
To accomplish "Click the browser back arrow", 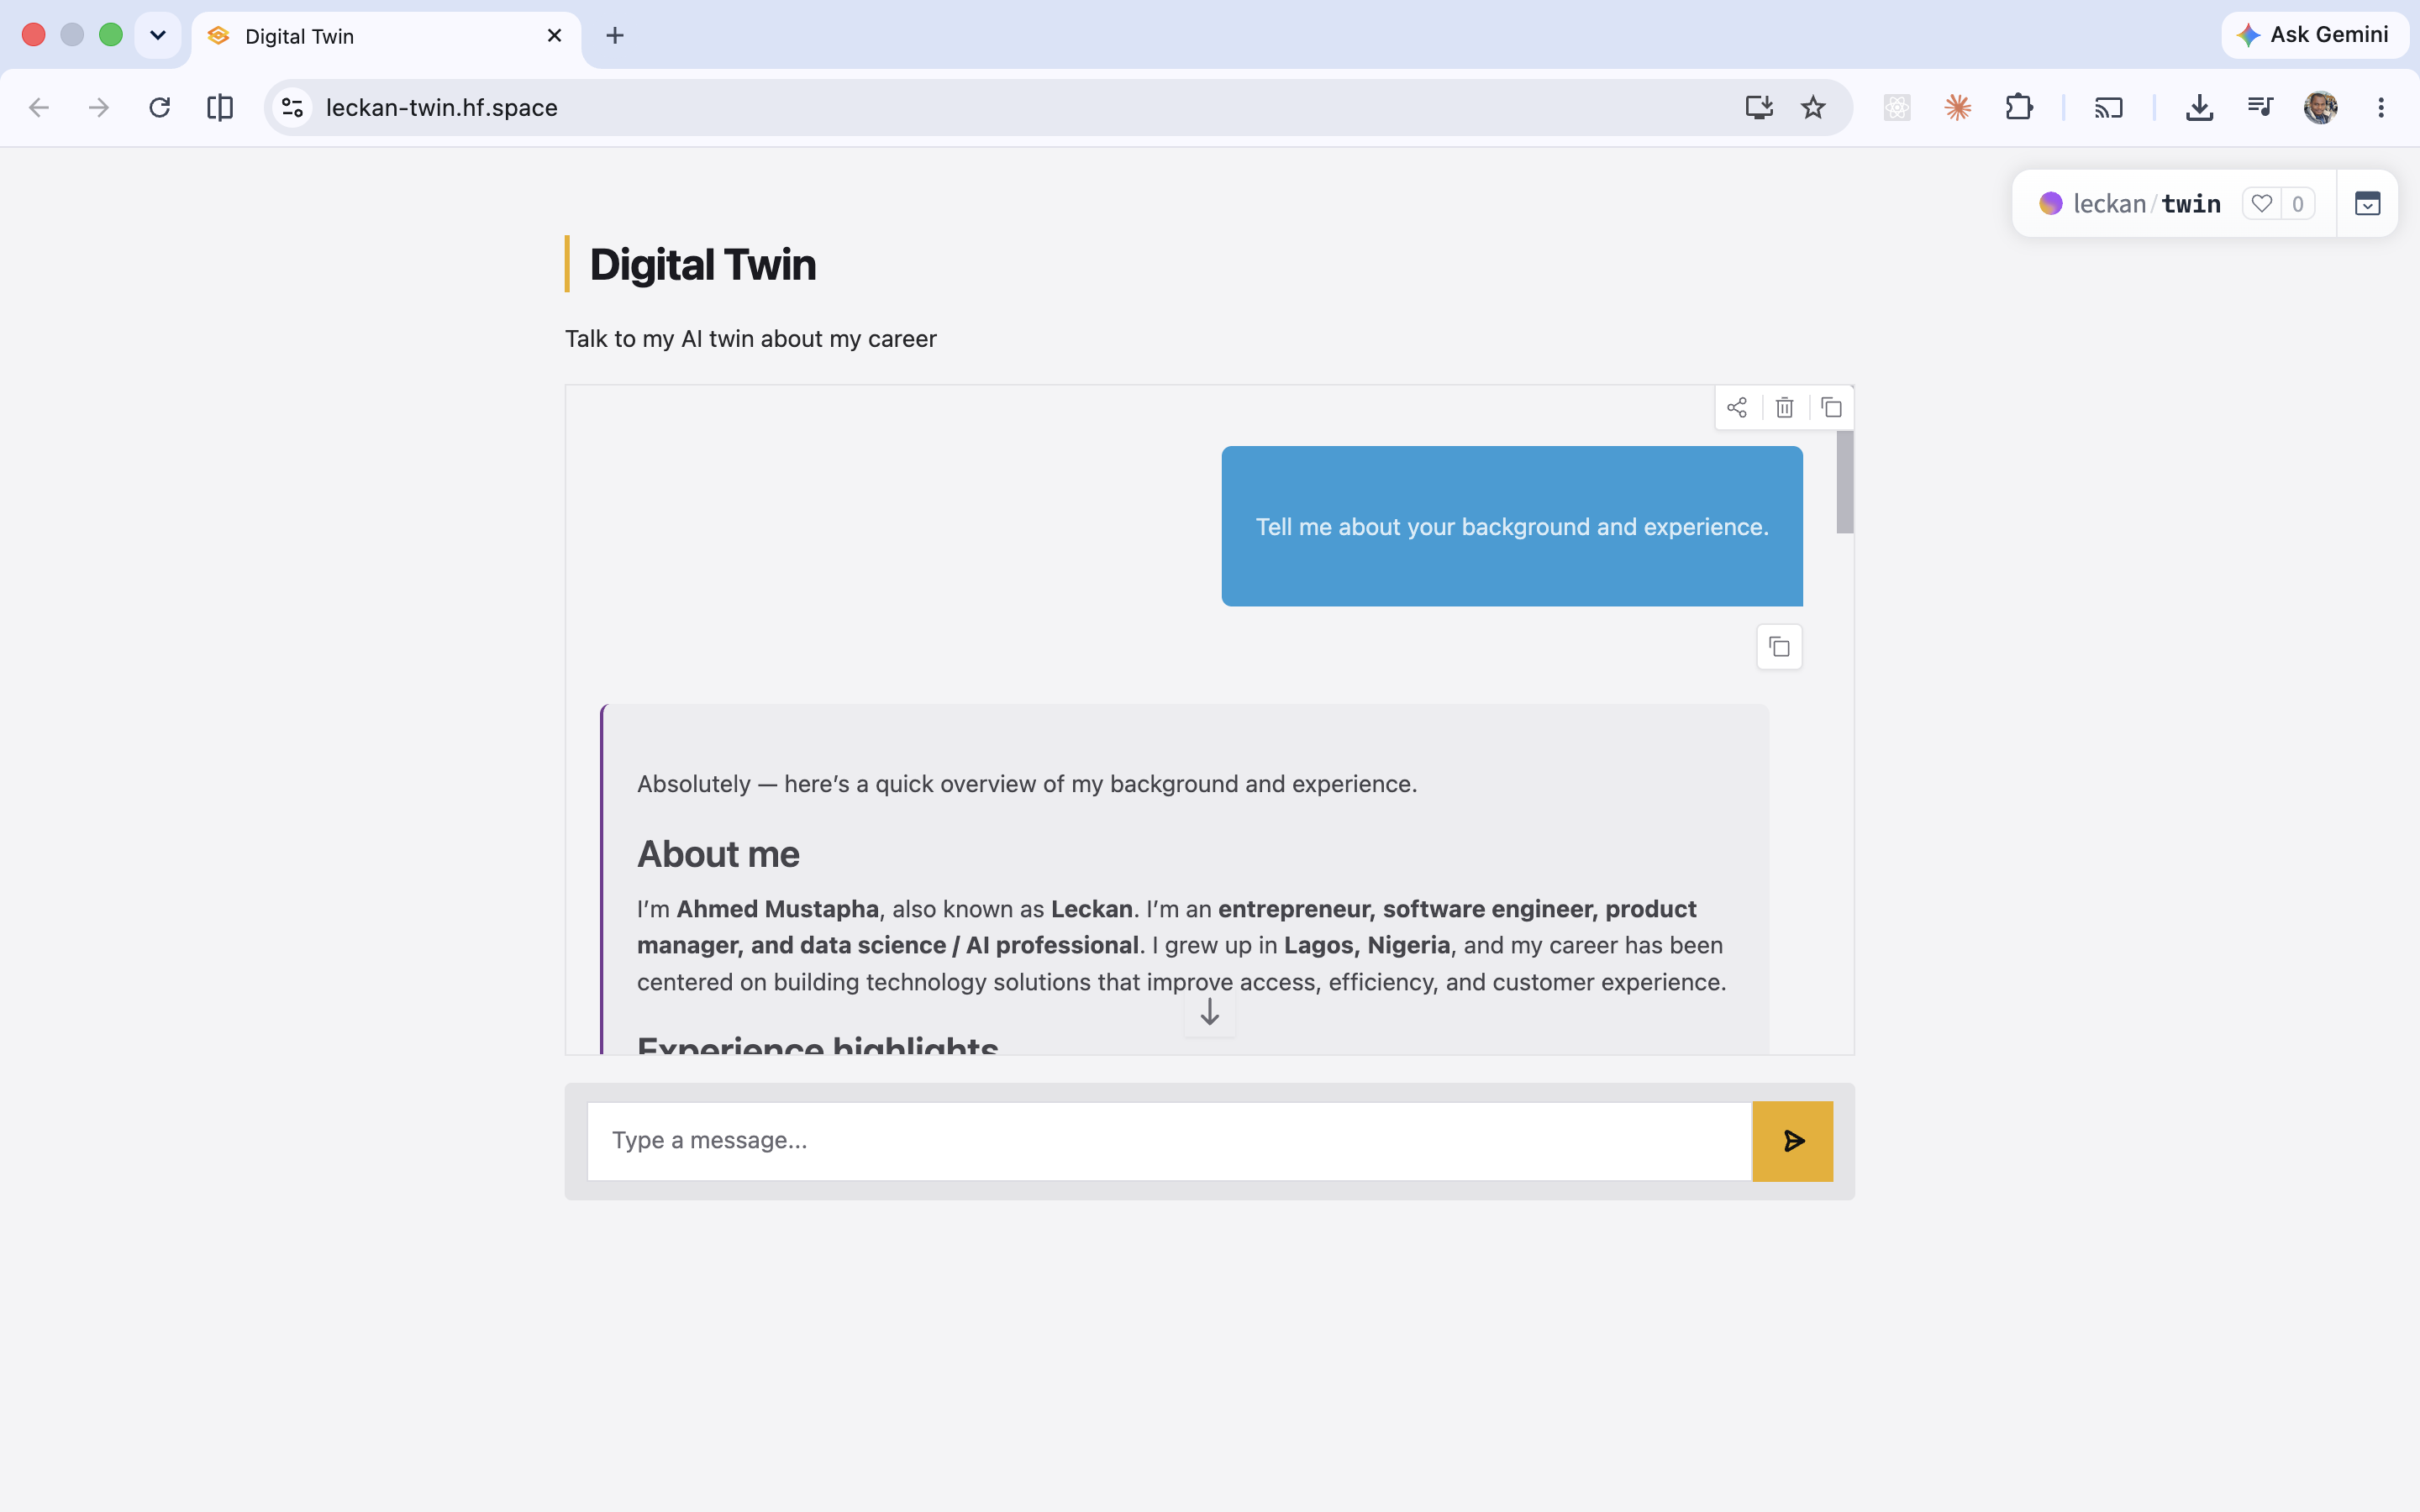I will click(39, 108).
